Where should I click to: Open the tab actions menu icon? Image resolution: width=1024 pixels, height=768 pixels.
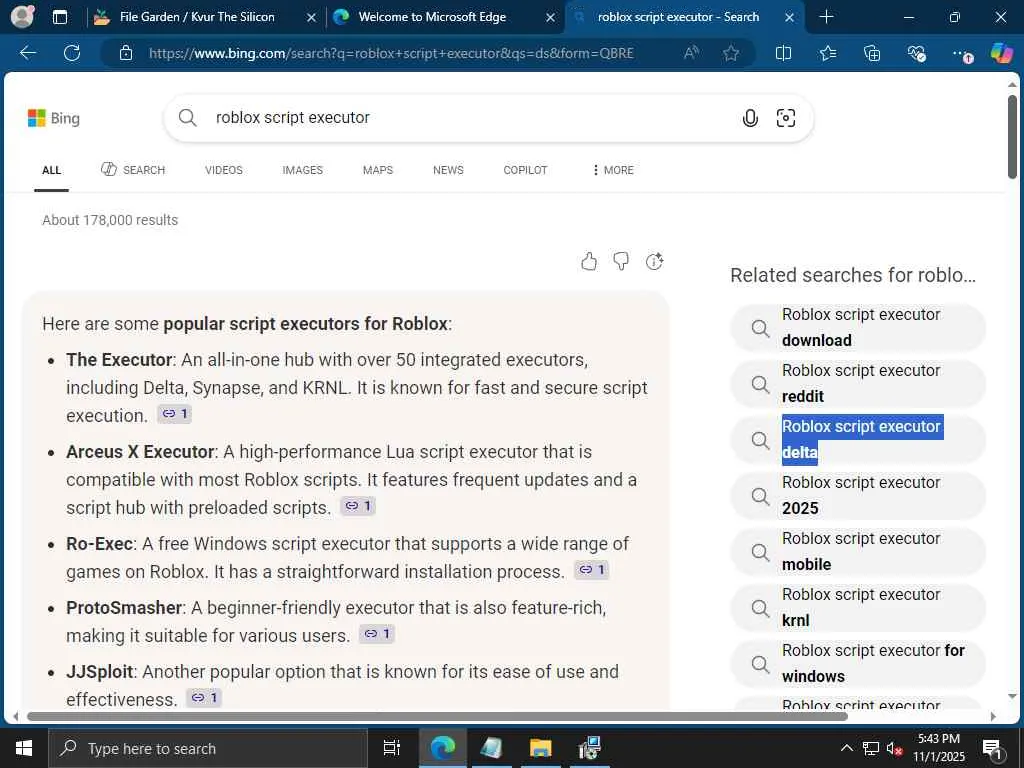coord(59,17)
